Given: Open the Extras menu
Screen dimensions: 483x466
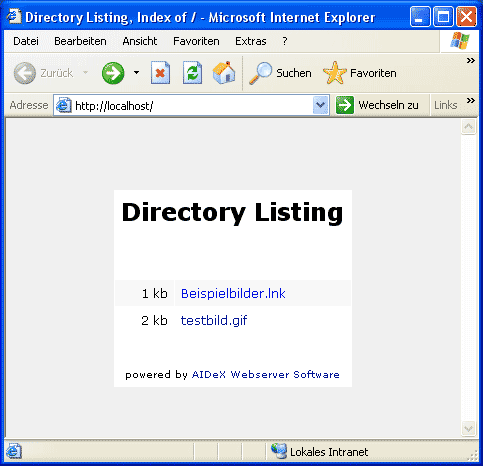Looking at the screenshot, I should 251,41.
